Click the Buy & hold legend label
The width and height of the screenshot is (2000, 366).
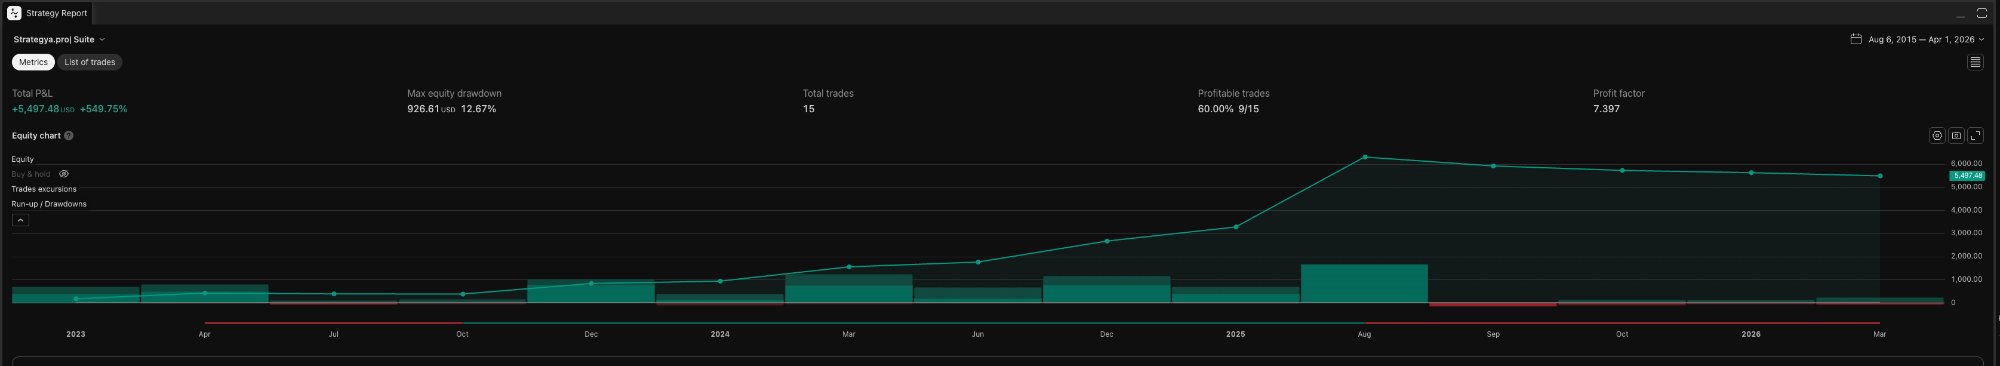pyautogui.click(x=31, y=174)
